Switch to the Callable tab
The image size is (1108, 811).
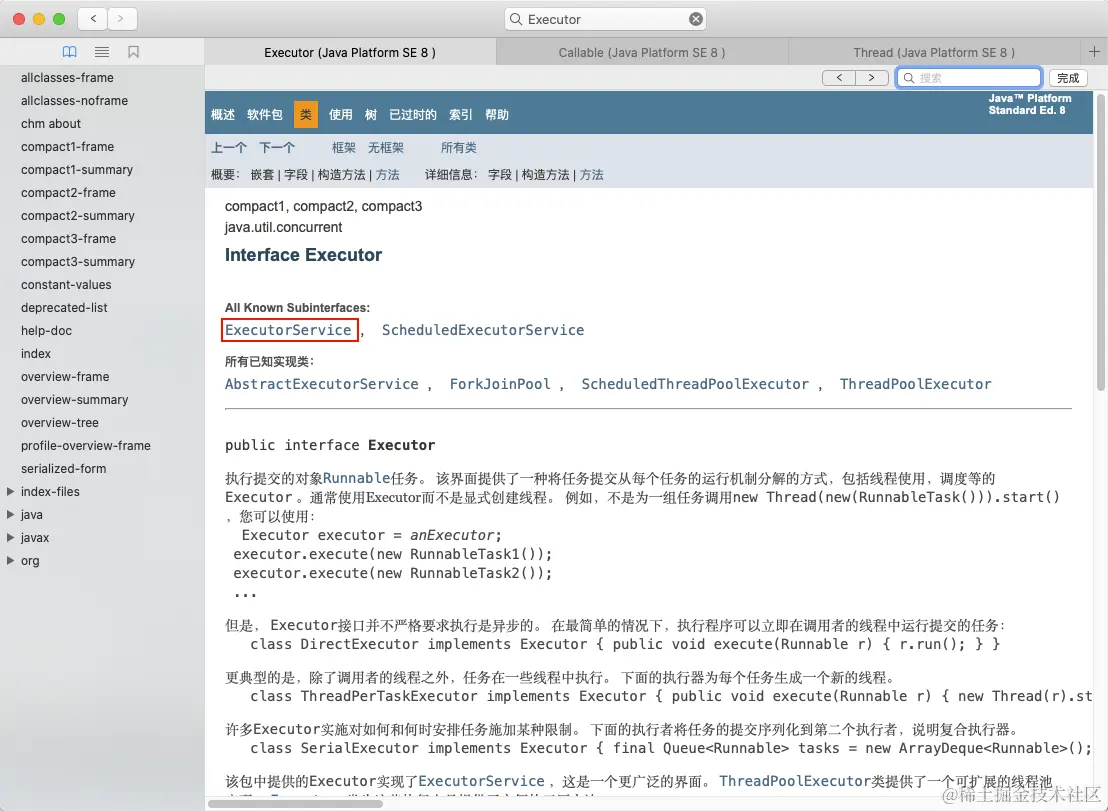643,51
